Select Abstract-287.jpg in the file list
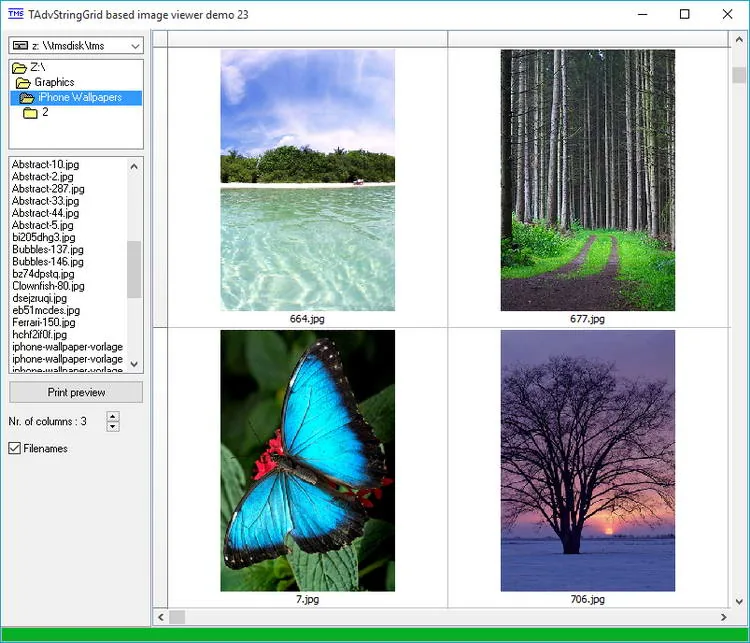750x643 pixels. (48, 189)
